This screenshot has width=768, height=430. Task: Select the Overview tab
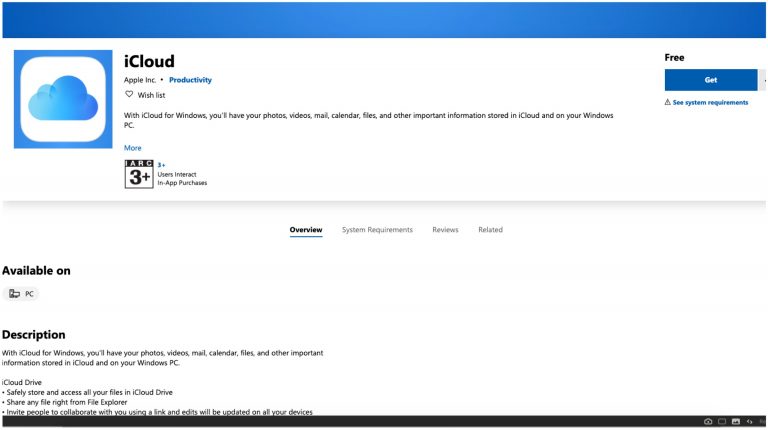pos(306,230)
